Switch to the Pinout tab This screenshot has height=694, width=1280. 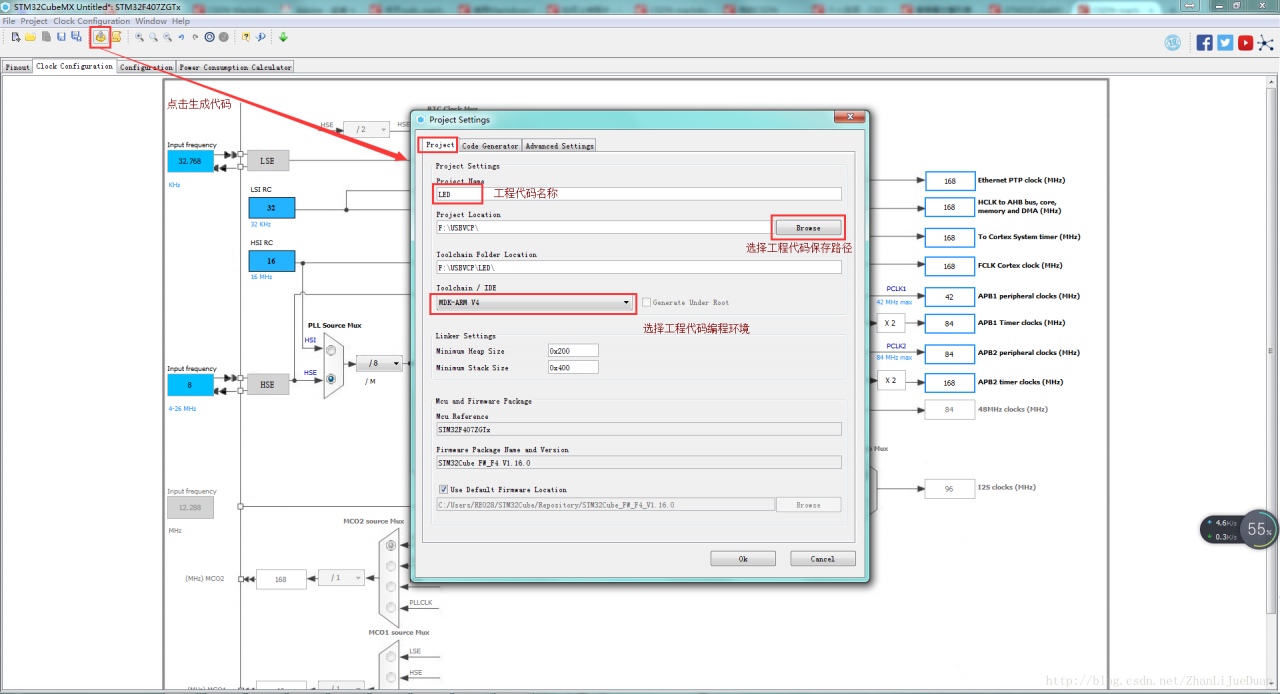(x=17, y=67)
